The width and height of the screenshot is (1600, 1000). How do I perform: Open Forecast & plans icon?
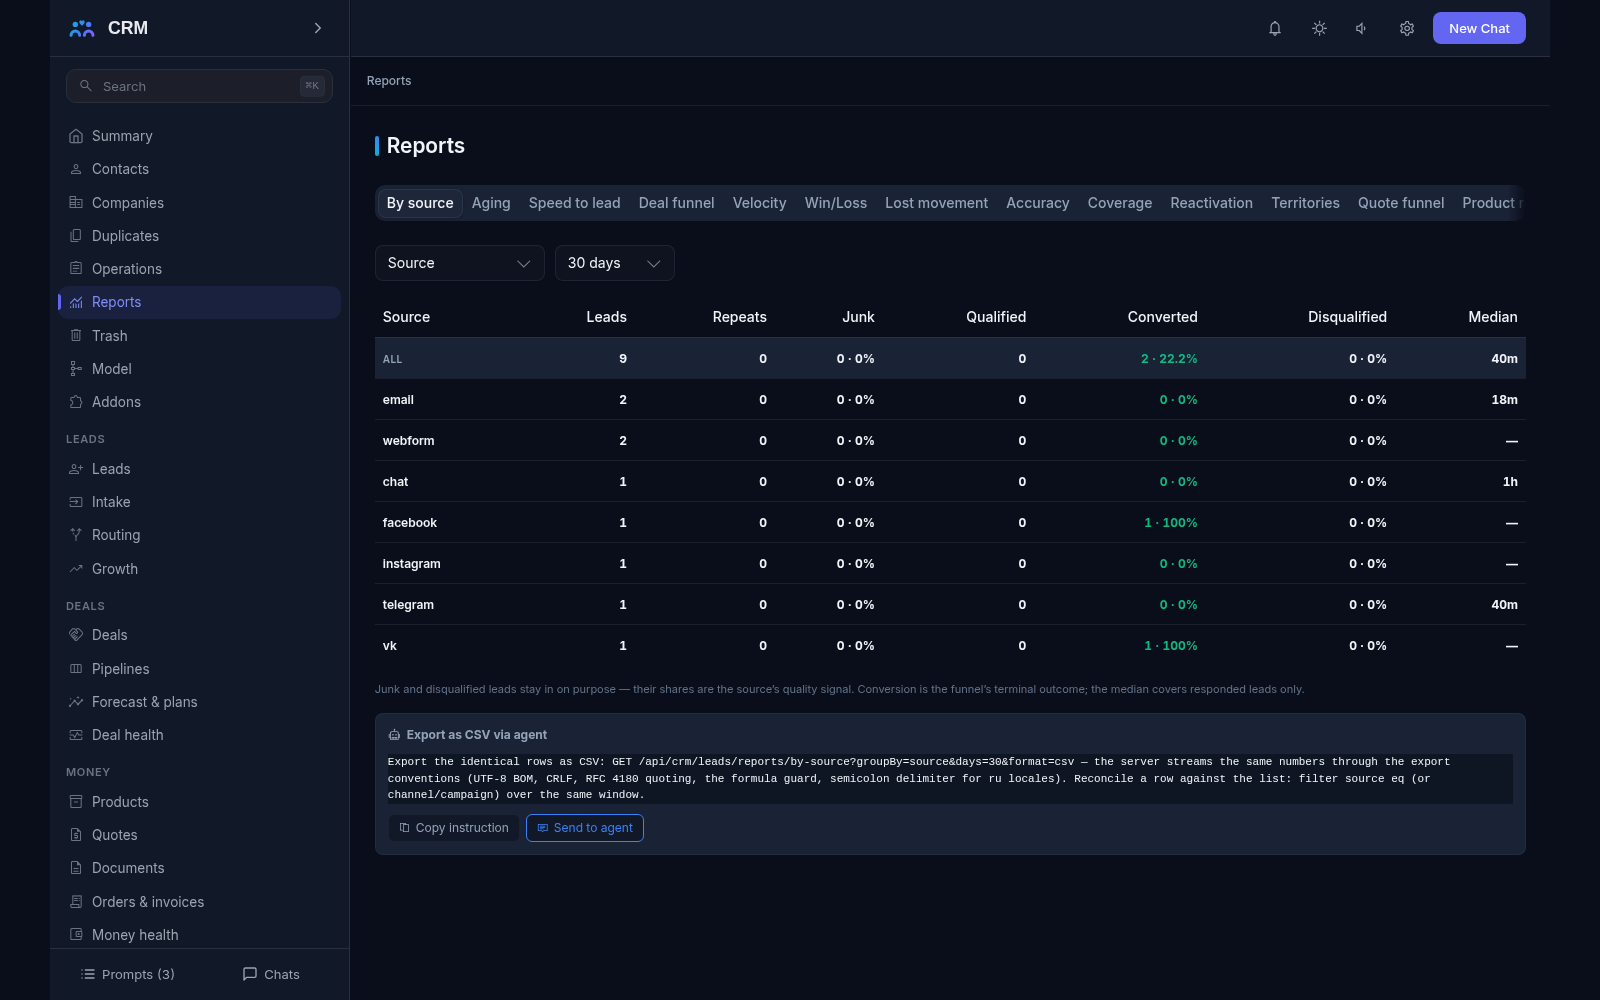76,702
